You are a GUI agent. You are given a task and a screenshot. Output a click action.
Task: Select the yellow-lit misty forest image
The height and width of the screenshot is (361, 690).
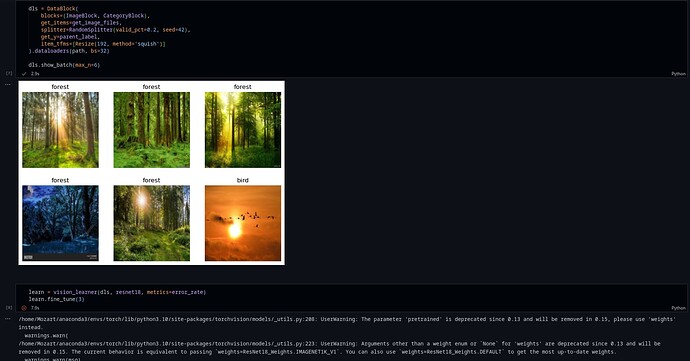[x=242, y=130]
